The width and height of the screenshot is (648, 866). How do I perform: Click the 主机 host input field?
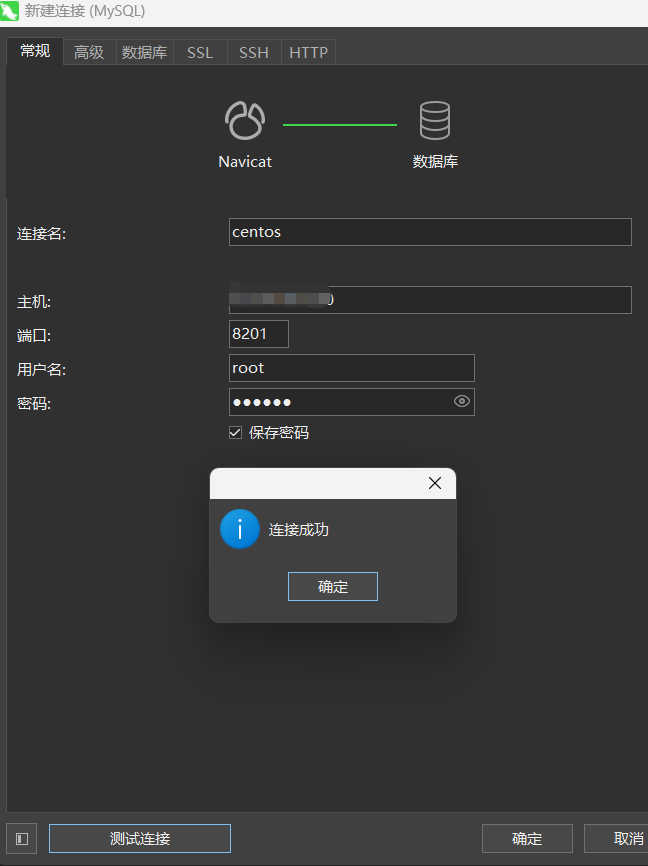(x=430, y=300)
